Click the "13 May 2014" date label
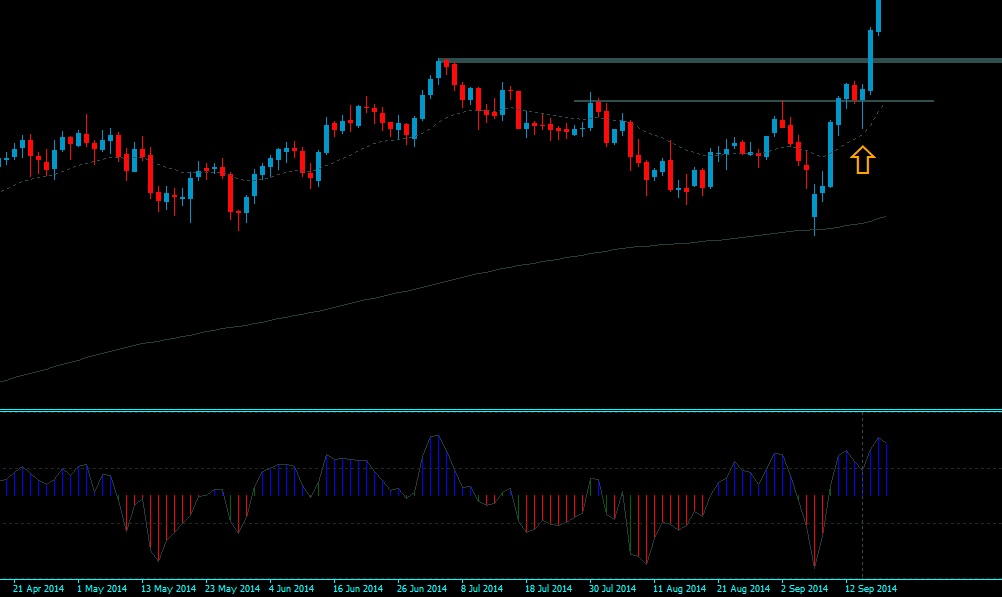Viewport: 1002px width, 597px height. 168,588
